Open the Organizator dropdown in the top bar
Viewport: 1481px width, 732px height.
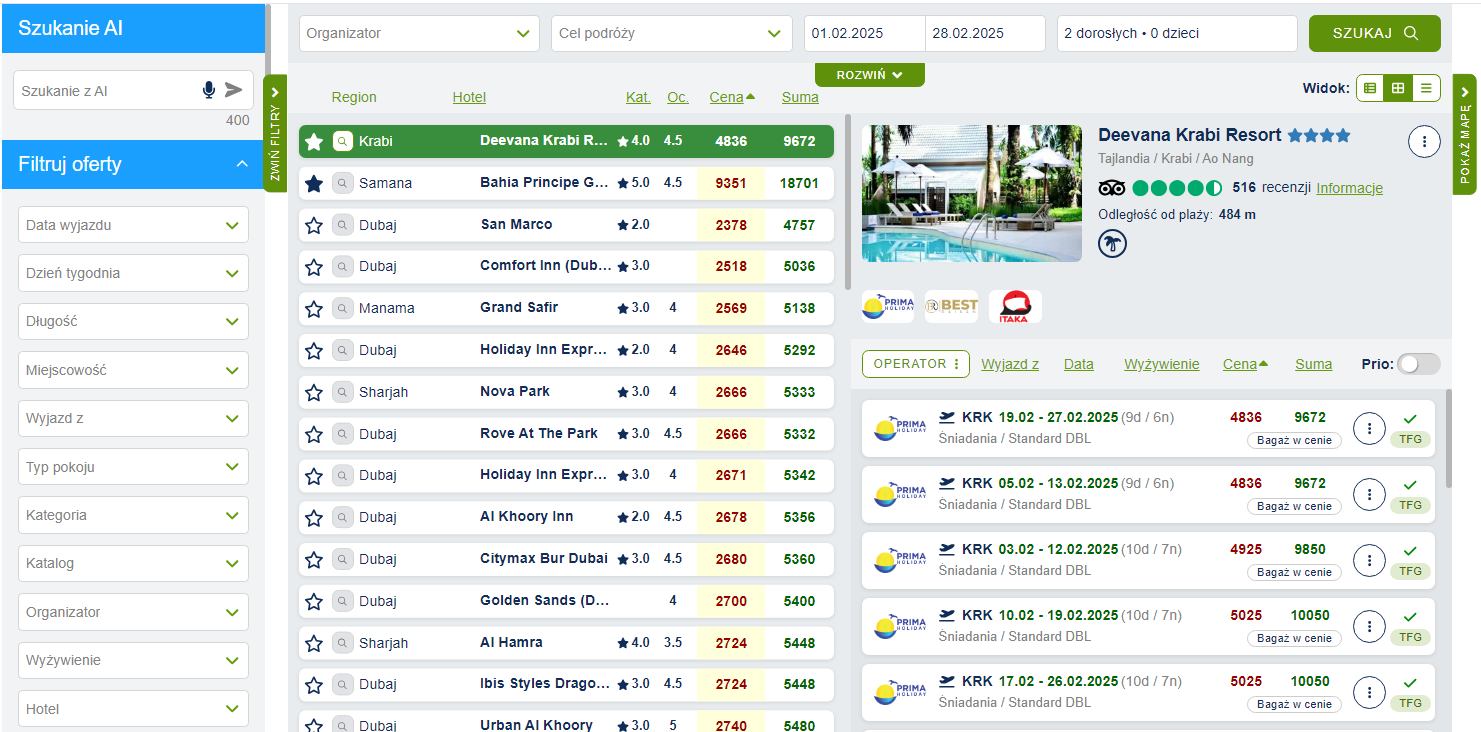(419, 33)
